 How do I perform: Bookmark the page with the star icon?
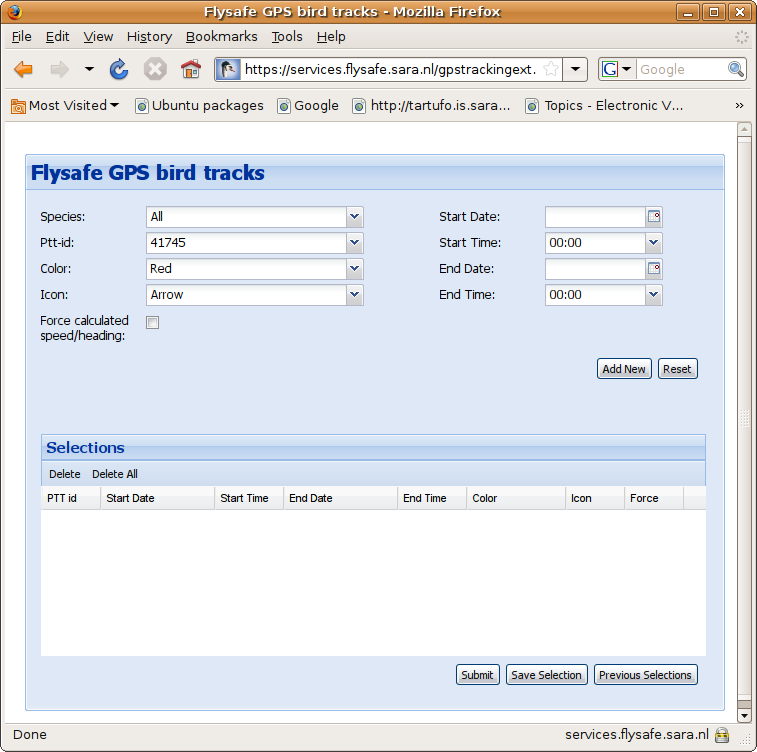pos(550,69)
